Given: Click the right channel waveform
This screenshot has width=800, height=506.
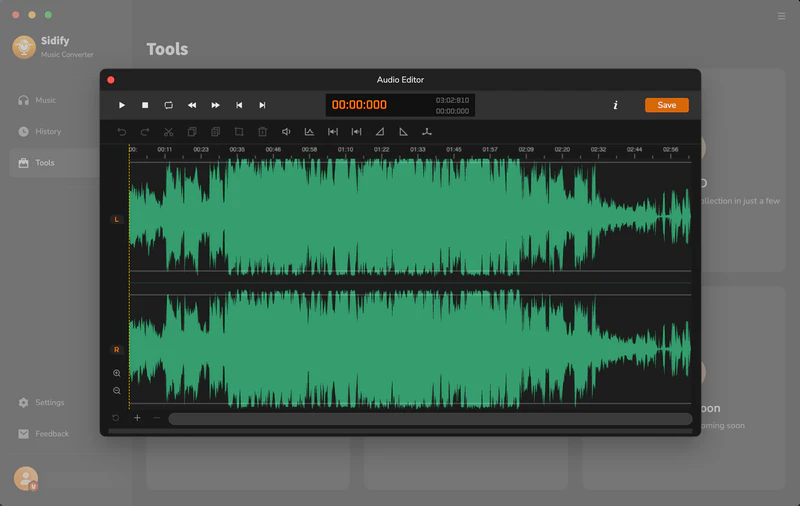Looking at the screenshot, I should pos(410,348).
